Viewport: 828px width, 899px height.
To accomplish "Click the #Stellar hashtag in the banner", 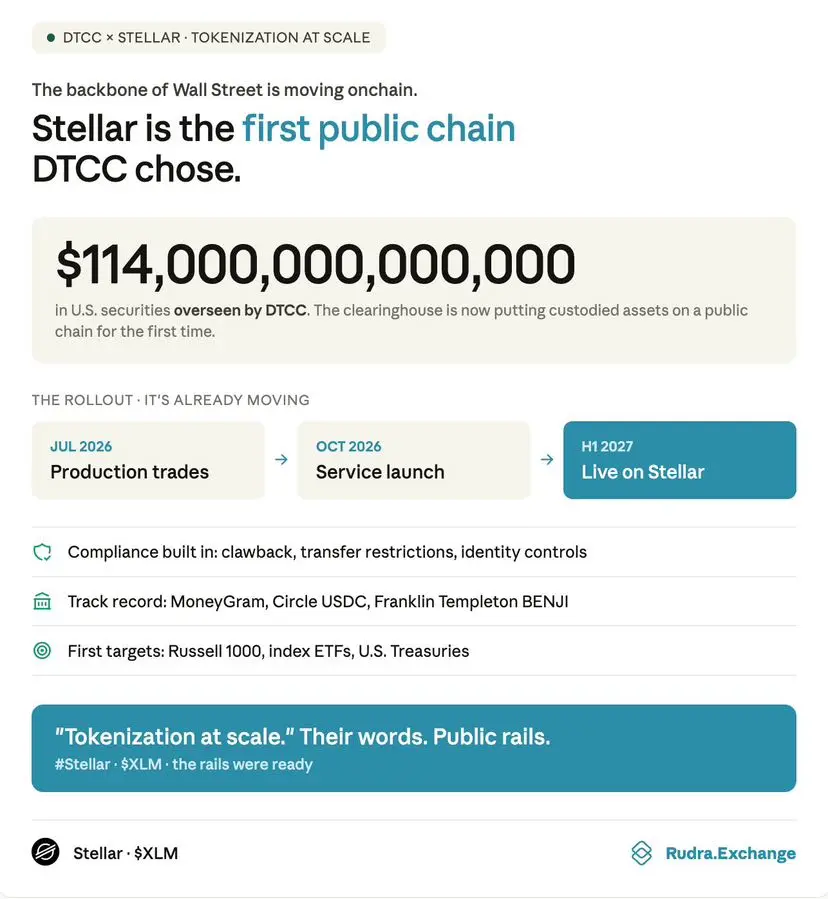I will (83, 764).
